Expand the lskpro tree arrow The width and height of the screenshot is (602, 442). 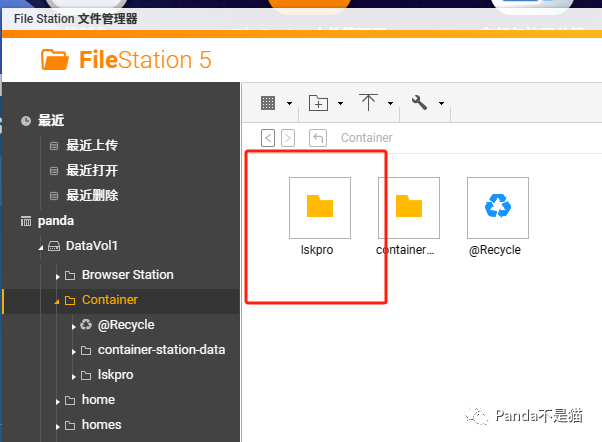(x=73, y=376)
